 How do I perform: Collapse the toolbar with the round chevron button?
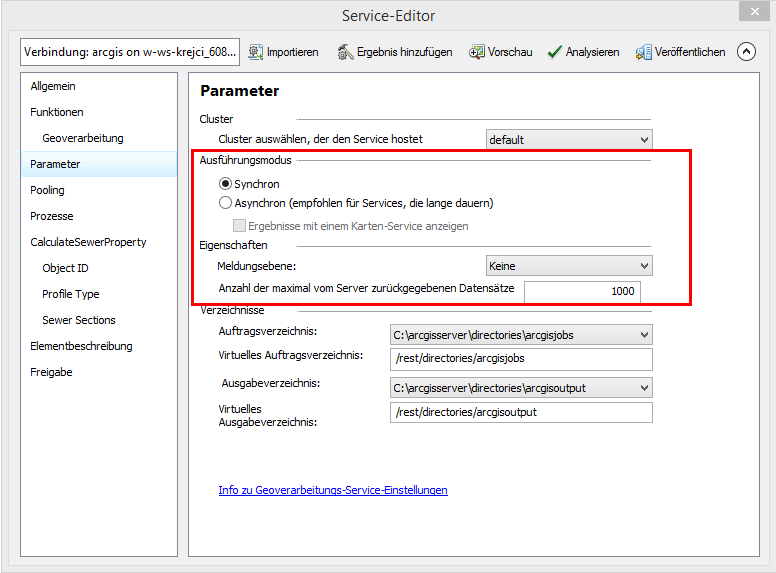(x=746, y=51)
